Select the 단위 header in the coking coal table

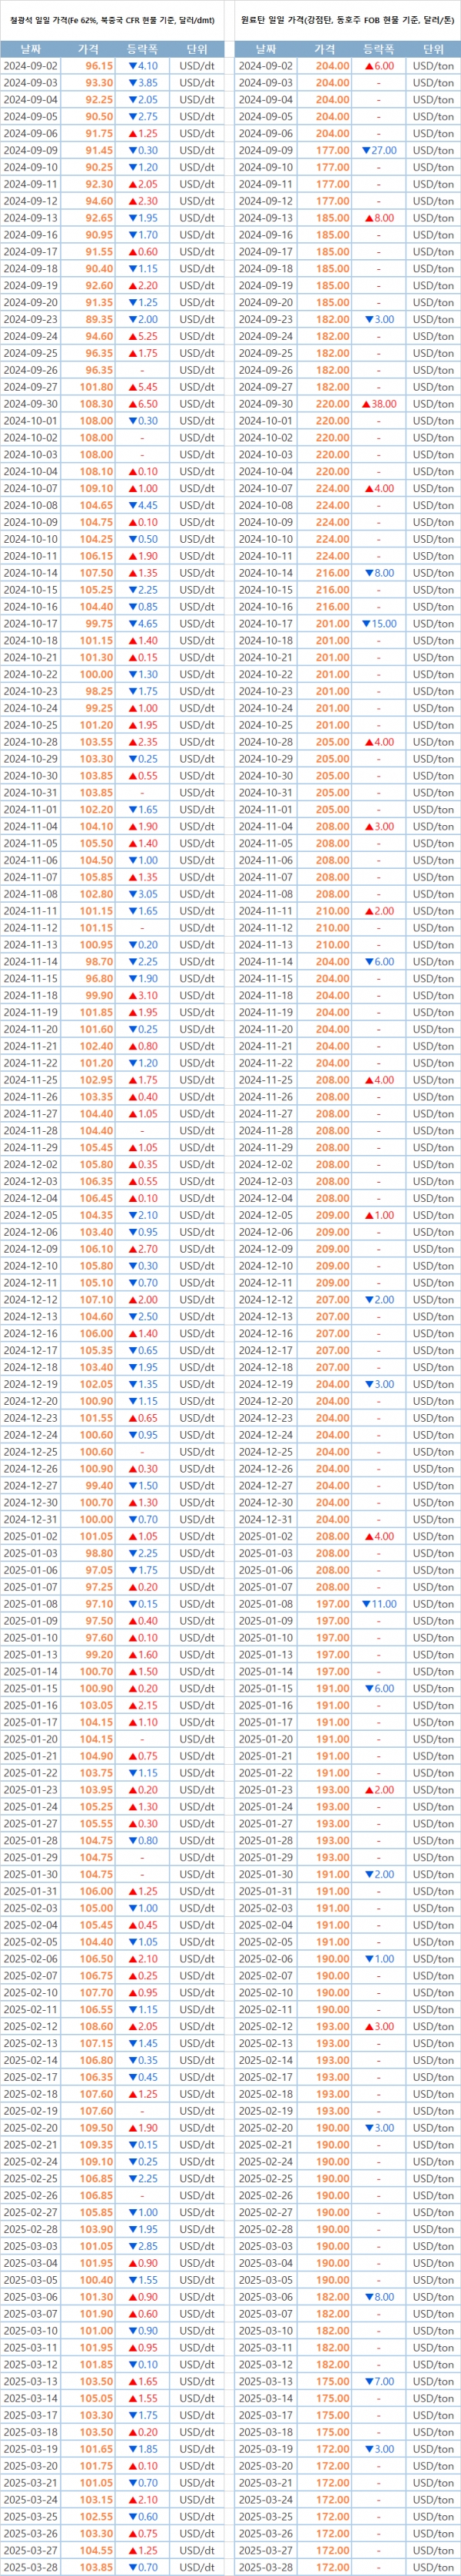(433, 48)
